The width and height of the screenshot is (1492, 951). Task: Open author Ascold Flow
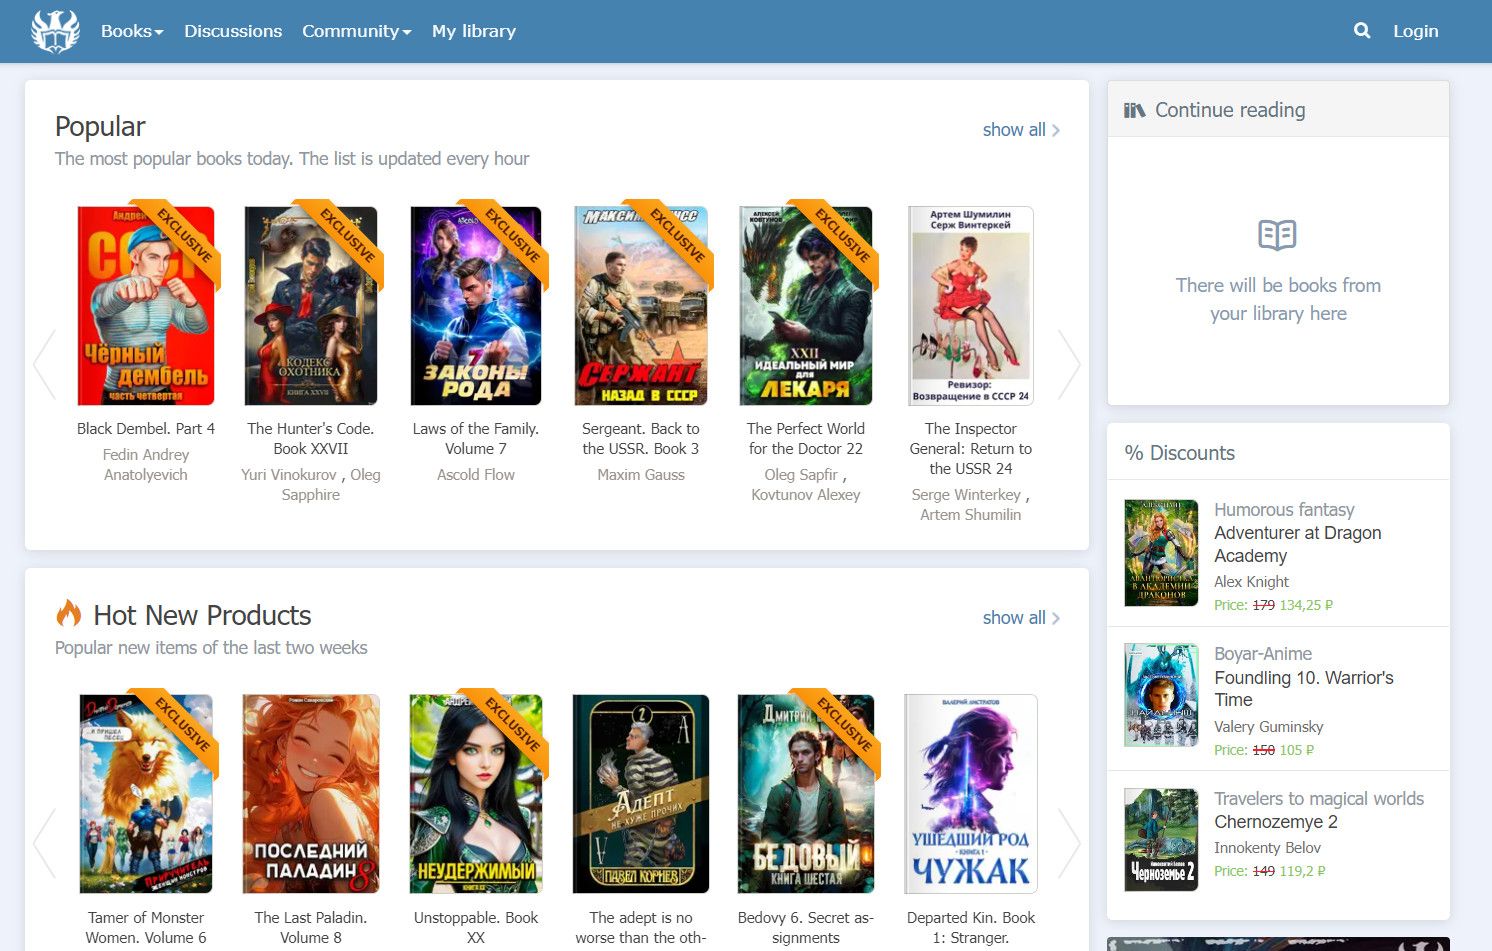476,475
